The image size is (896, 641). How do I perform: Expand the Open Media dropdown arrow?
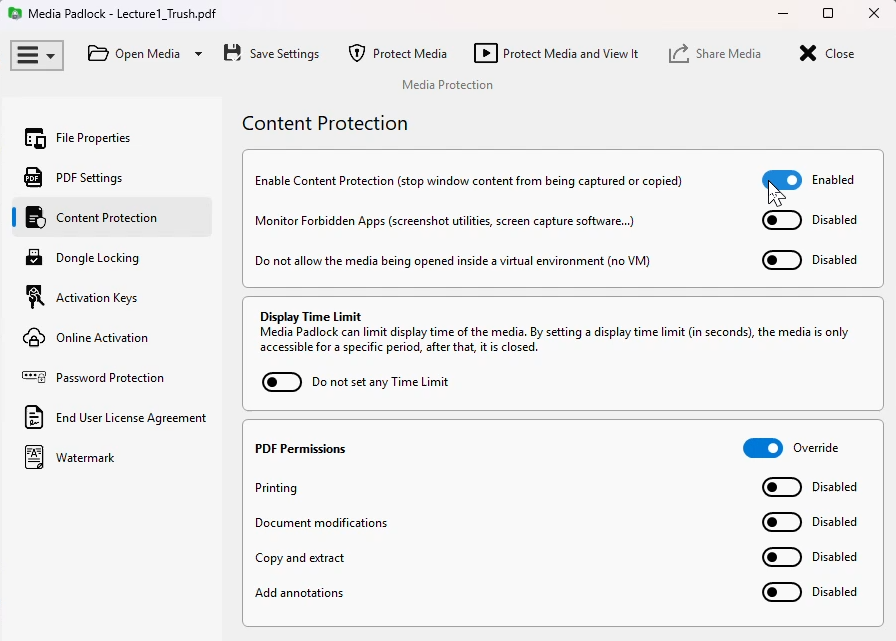click(198, 54)
